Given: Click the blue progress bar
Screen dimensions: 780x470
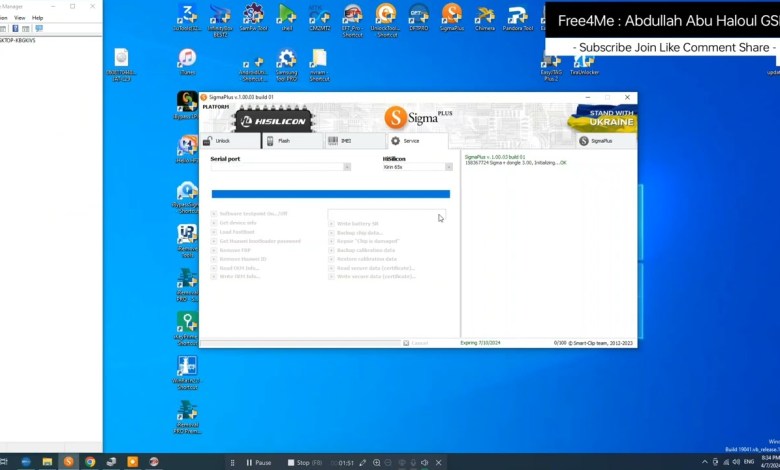Looking at the screenshot, I should coord(330,194).
